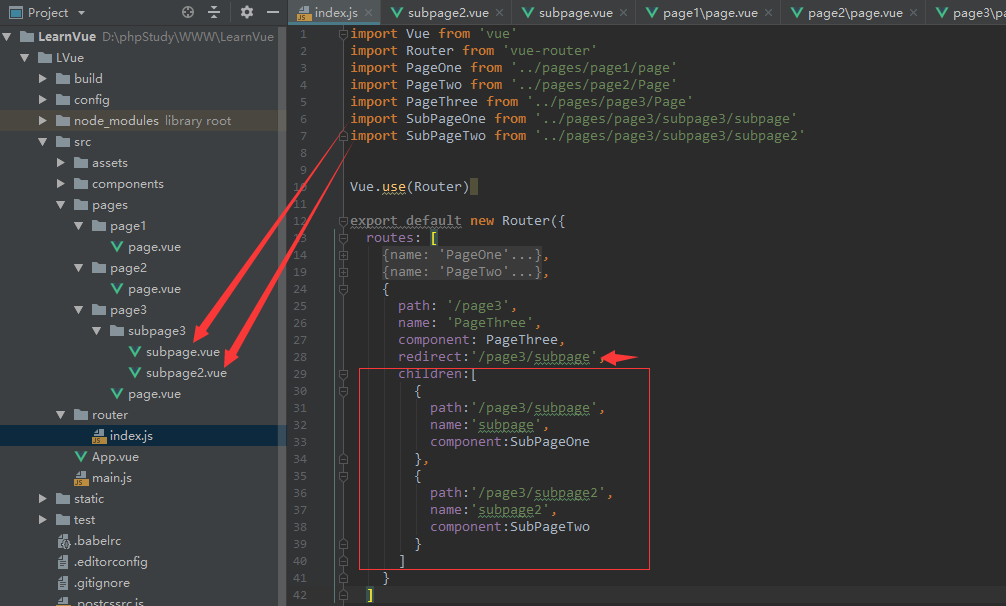1006x606 pixels.
Task: Select .editorconfig file
Action: 110,562
